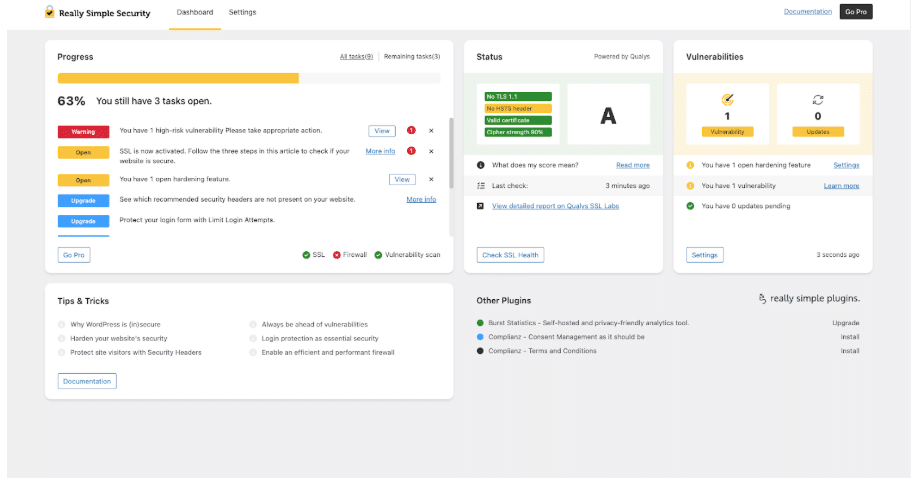This screenshot has width=917, height=483.
Task: Click the SSL grade A tile
Action: (608, 114)
